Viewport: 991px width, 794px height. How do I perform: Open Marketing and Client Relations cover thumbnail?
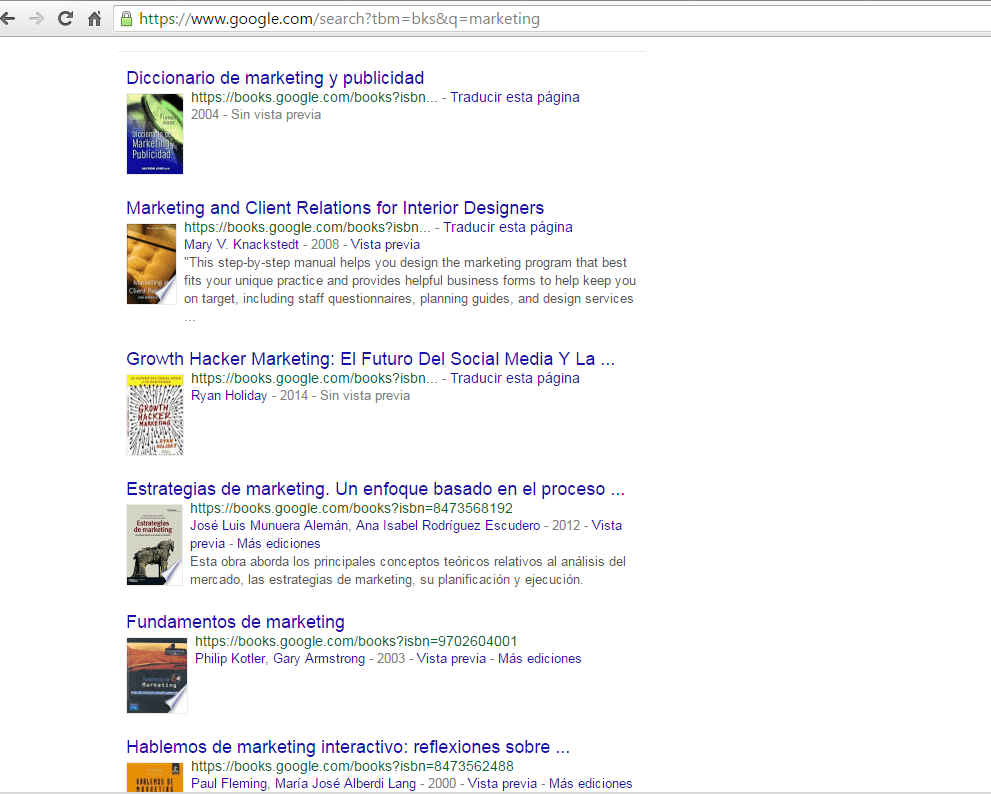pos(151,264)
